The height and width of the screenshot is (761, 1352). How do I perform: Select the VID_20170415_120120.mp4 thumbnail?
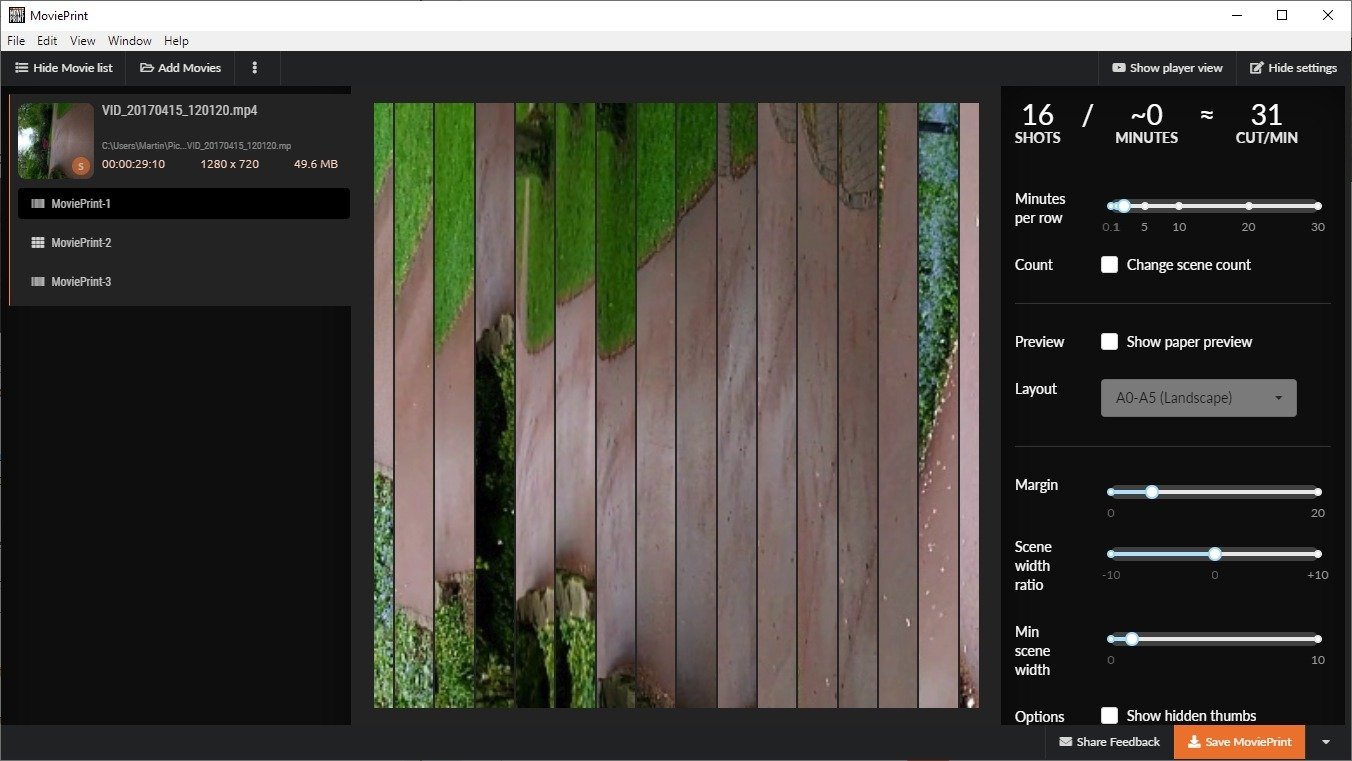56,141
